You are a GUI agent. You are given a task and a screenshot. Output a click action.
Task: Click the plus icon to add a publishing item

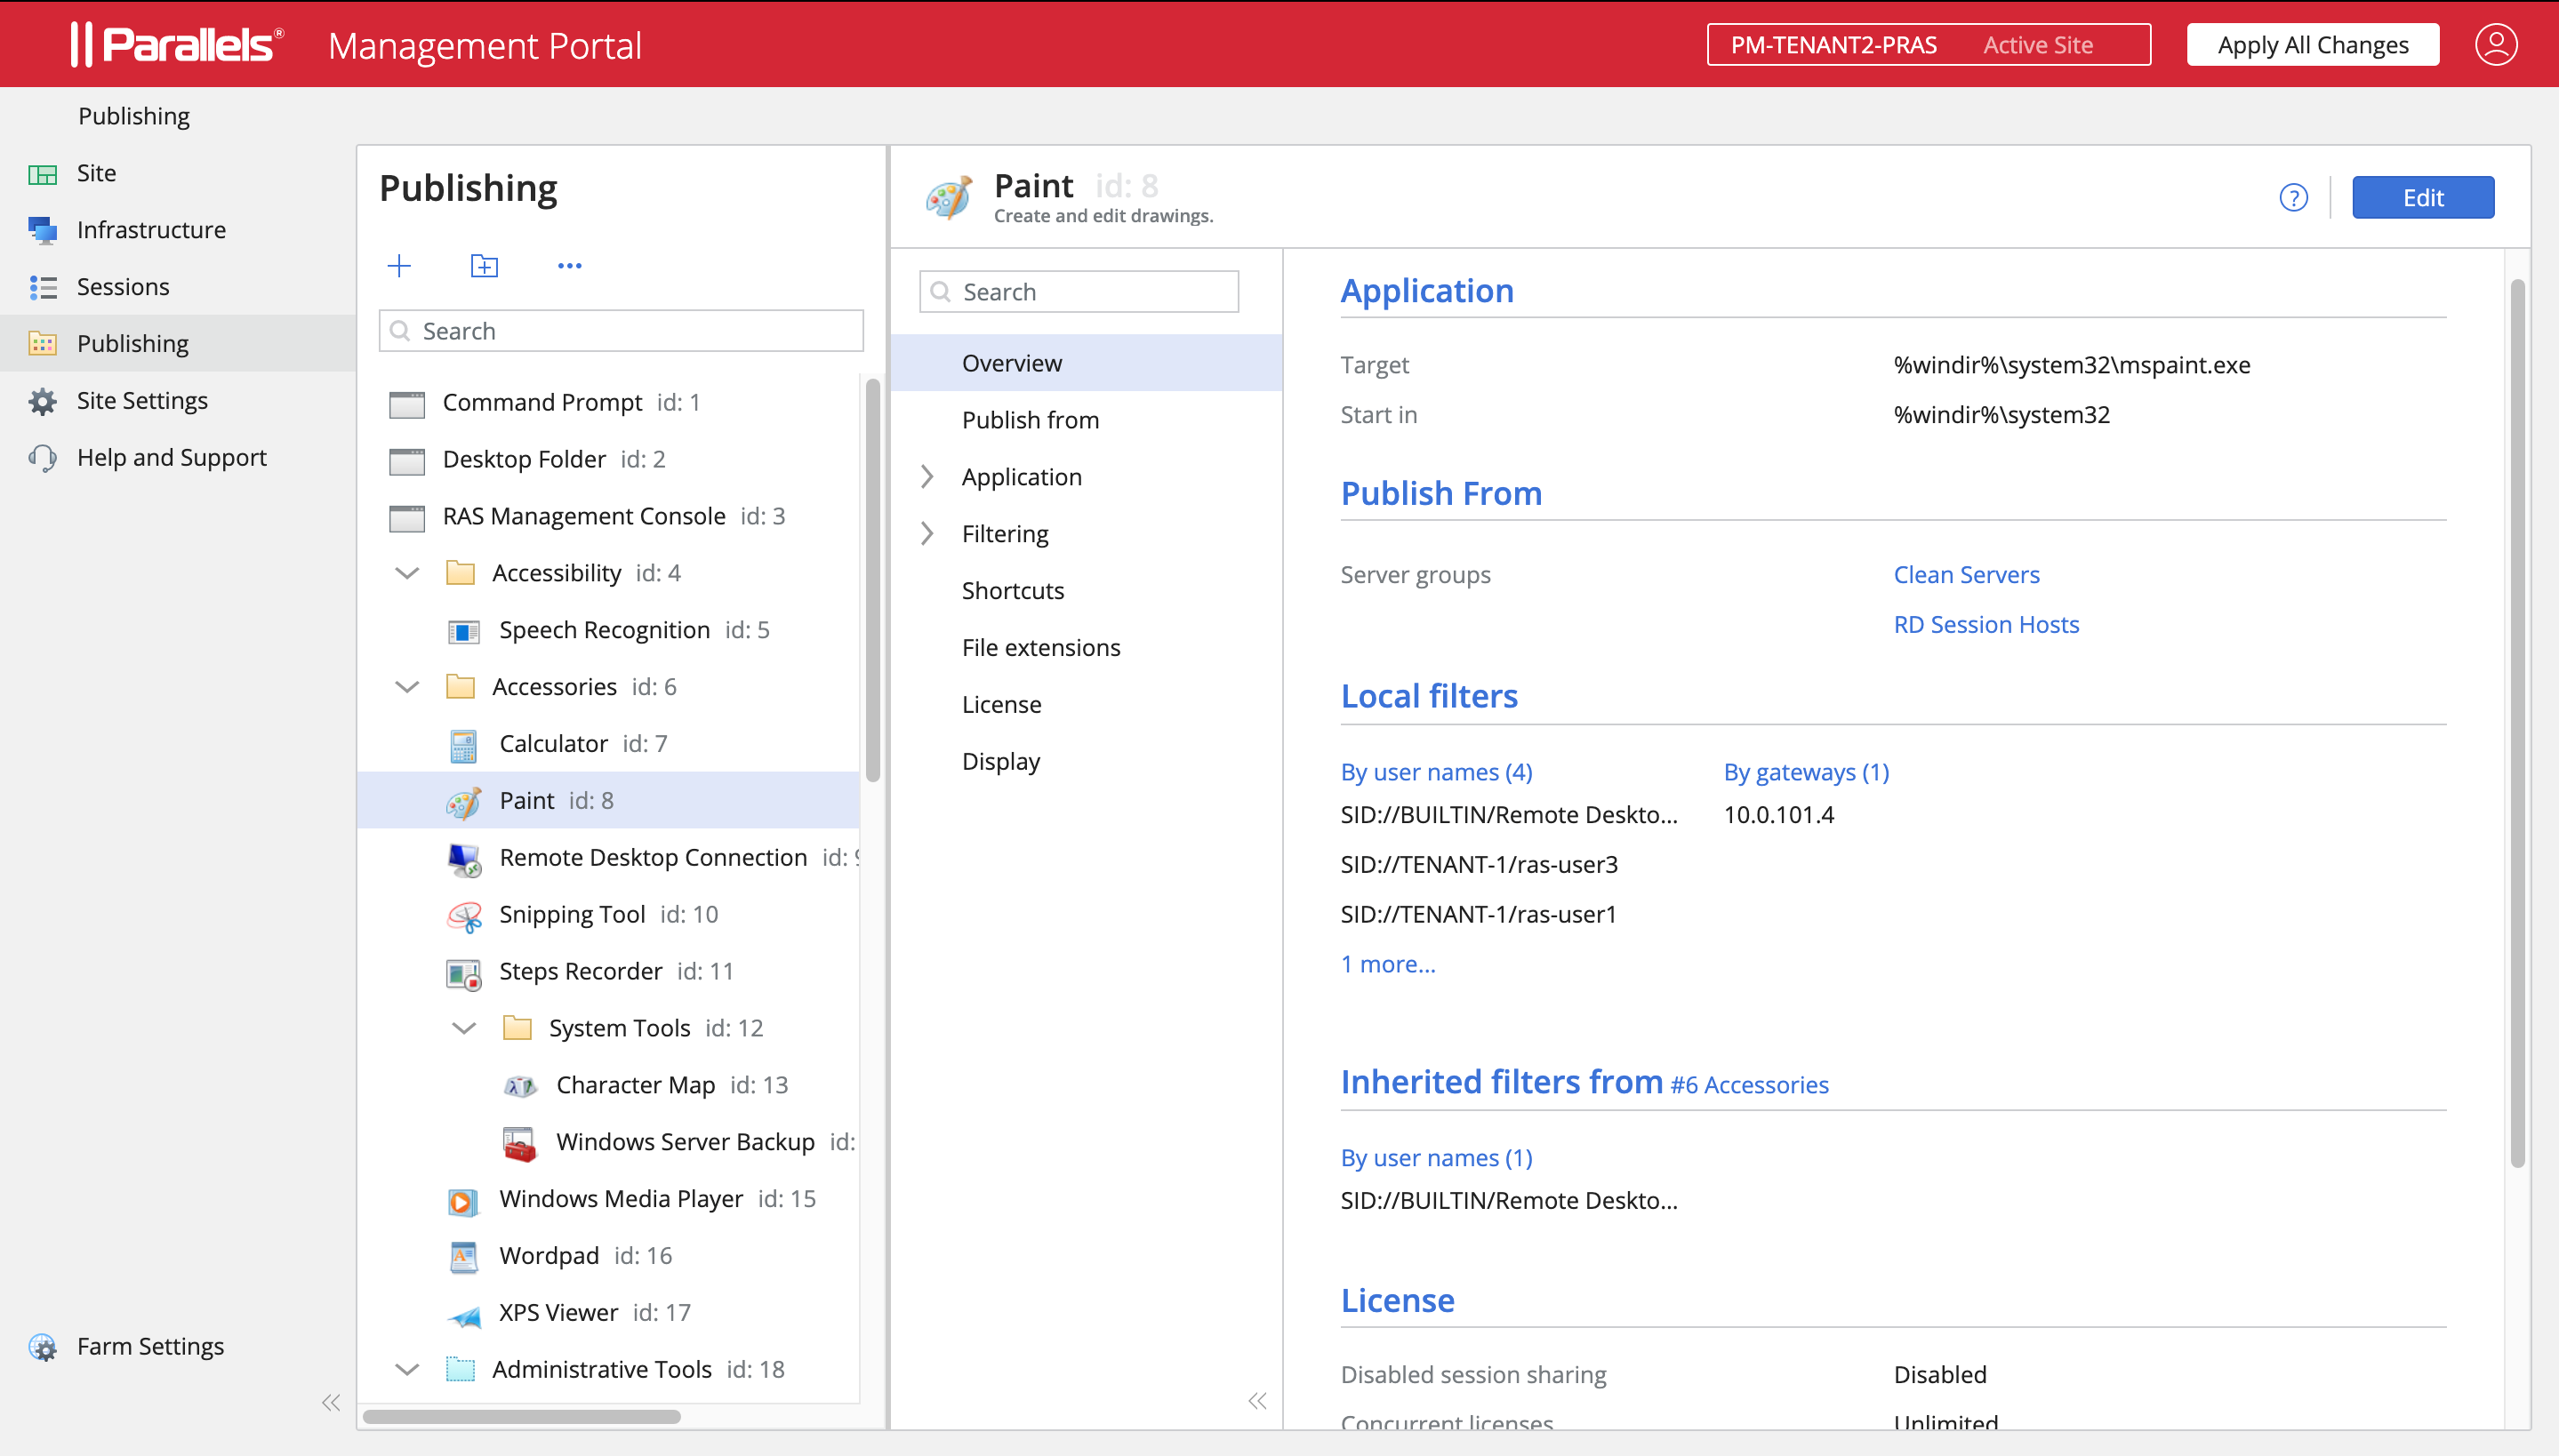[399, 265]
